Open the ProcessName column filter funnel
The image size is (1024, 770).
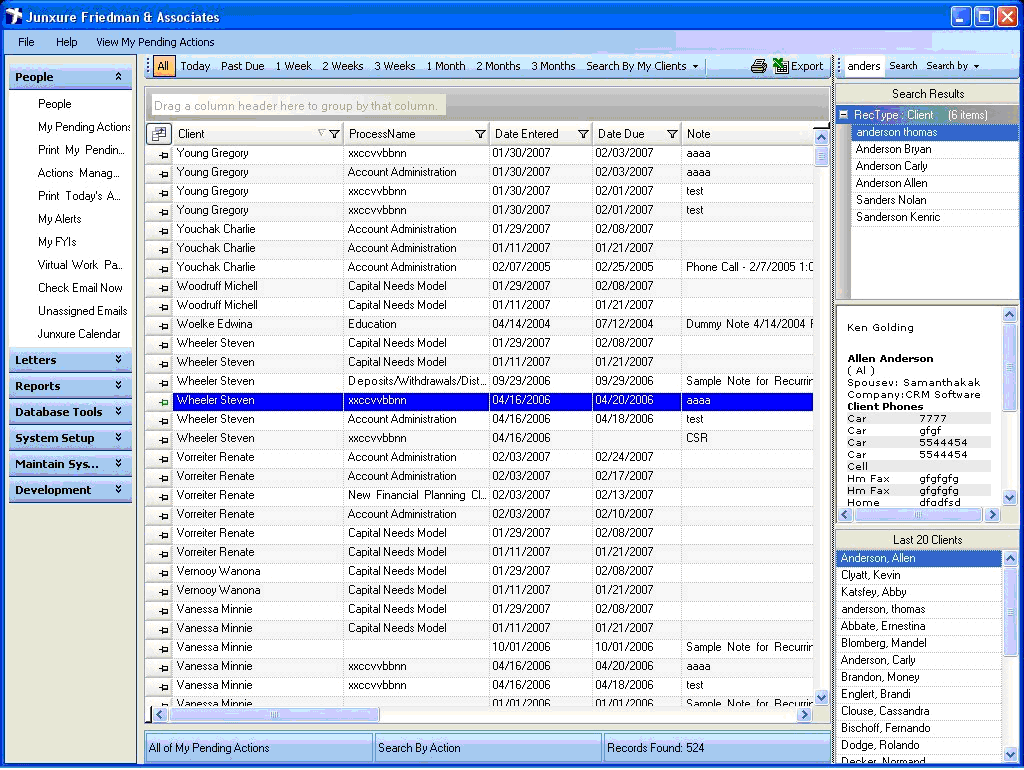[480, 134]
